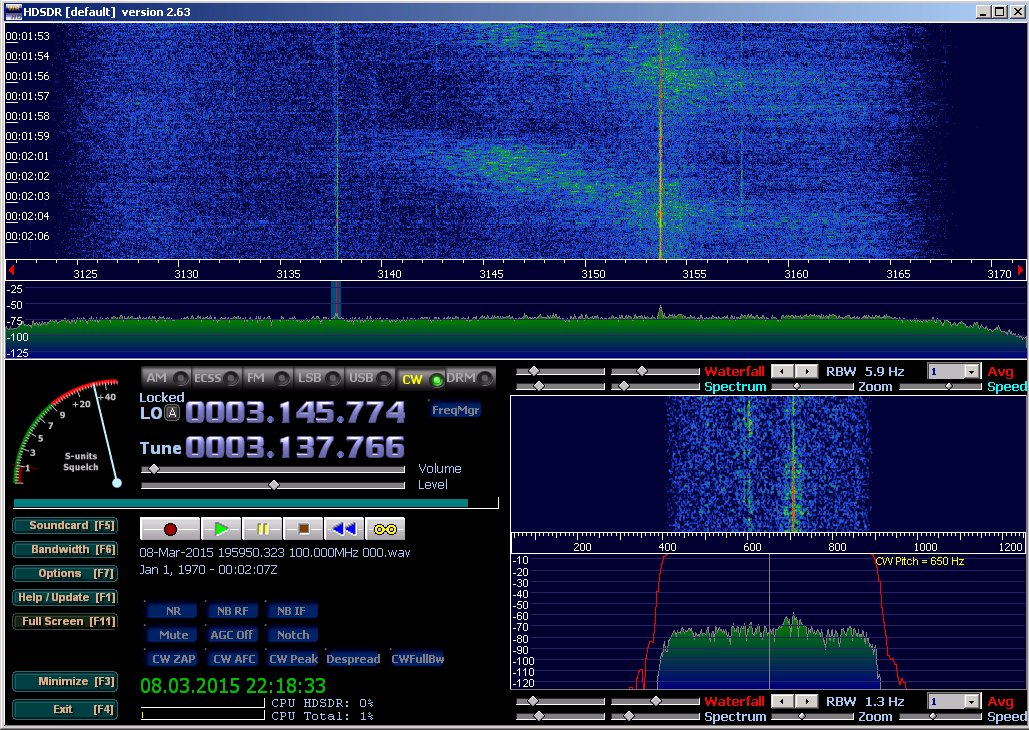Click red left arrow on frequency scale
Viewport: 1029px width, 730px height.
[x=11, y=270]
